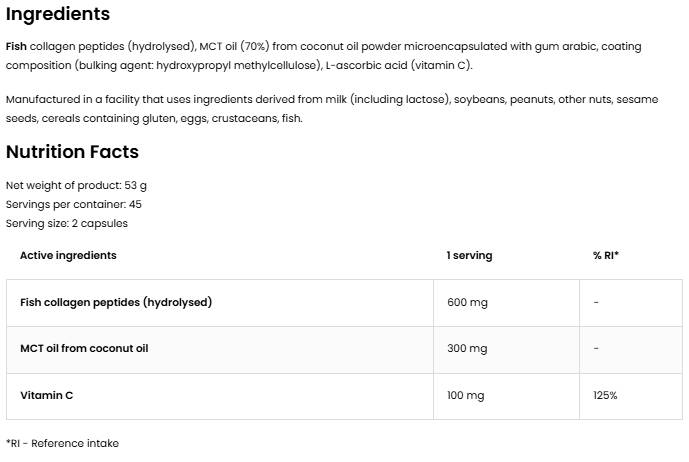Click the % RI* column header
The image size is (689, 462).
[605, 256]
